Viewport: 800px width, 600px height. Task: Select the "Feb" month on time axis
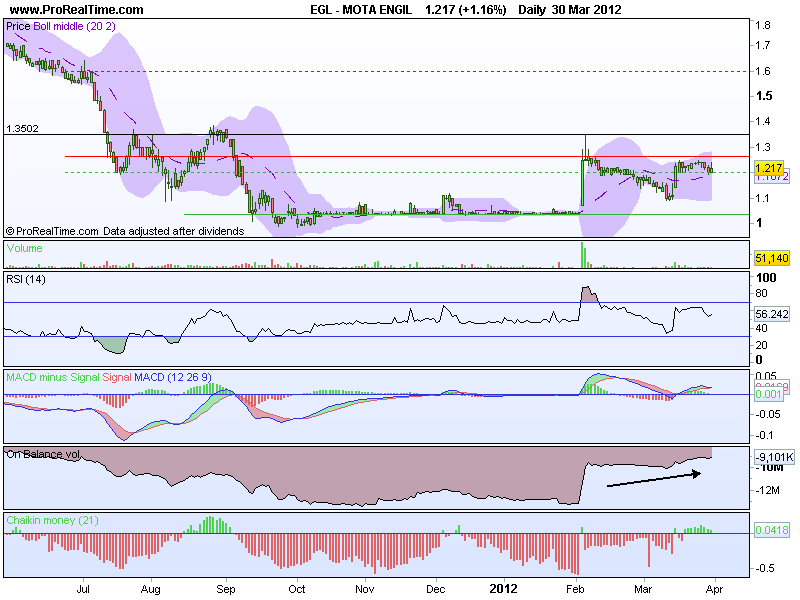click(575, 589)
